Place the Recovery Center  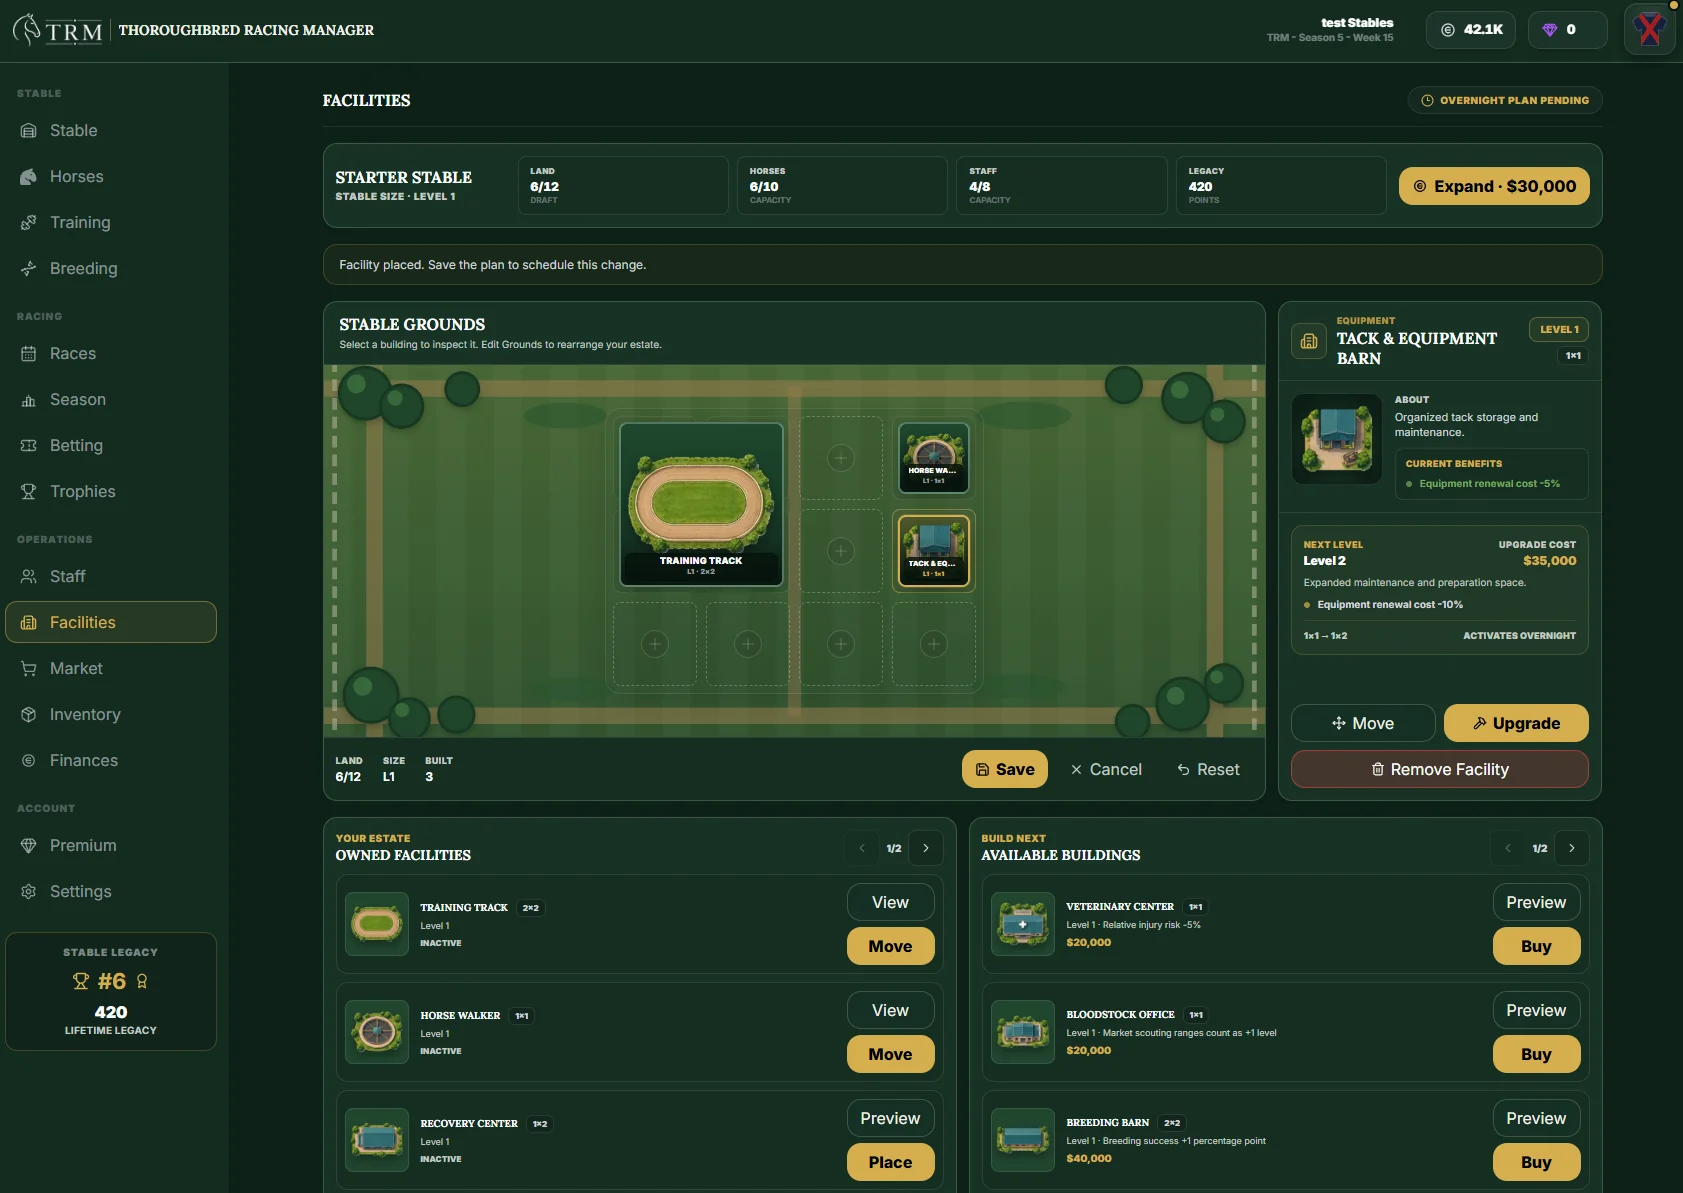pyautogui.click(x=890, y=1162)
